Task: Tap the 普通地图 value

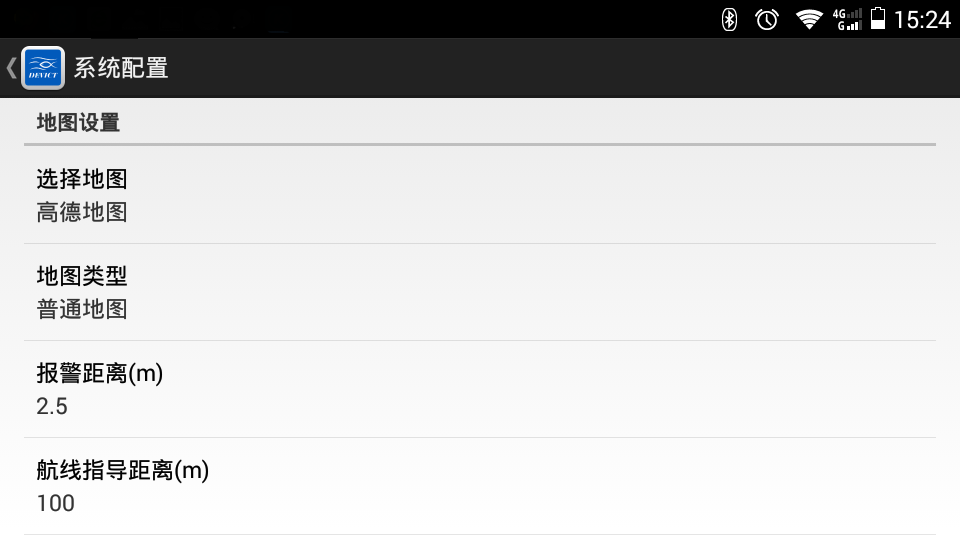Action: point(81,309)
